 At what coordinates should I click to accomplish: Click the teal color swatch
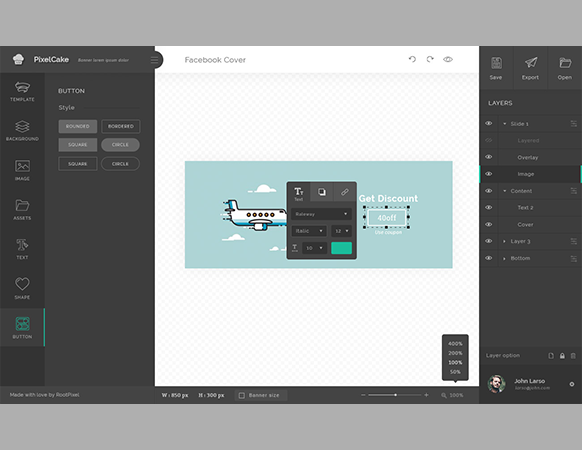click(341, 248)
